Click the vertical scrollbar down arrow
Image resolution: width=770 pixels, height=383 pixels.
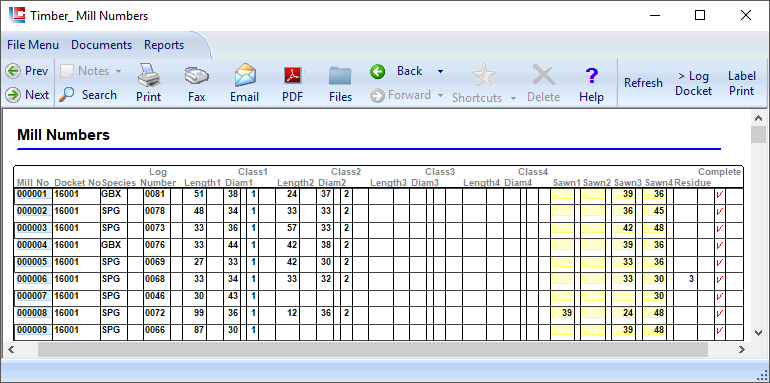coord(758,332)
